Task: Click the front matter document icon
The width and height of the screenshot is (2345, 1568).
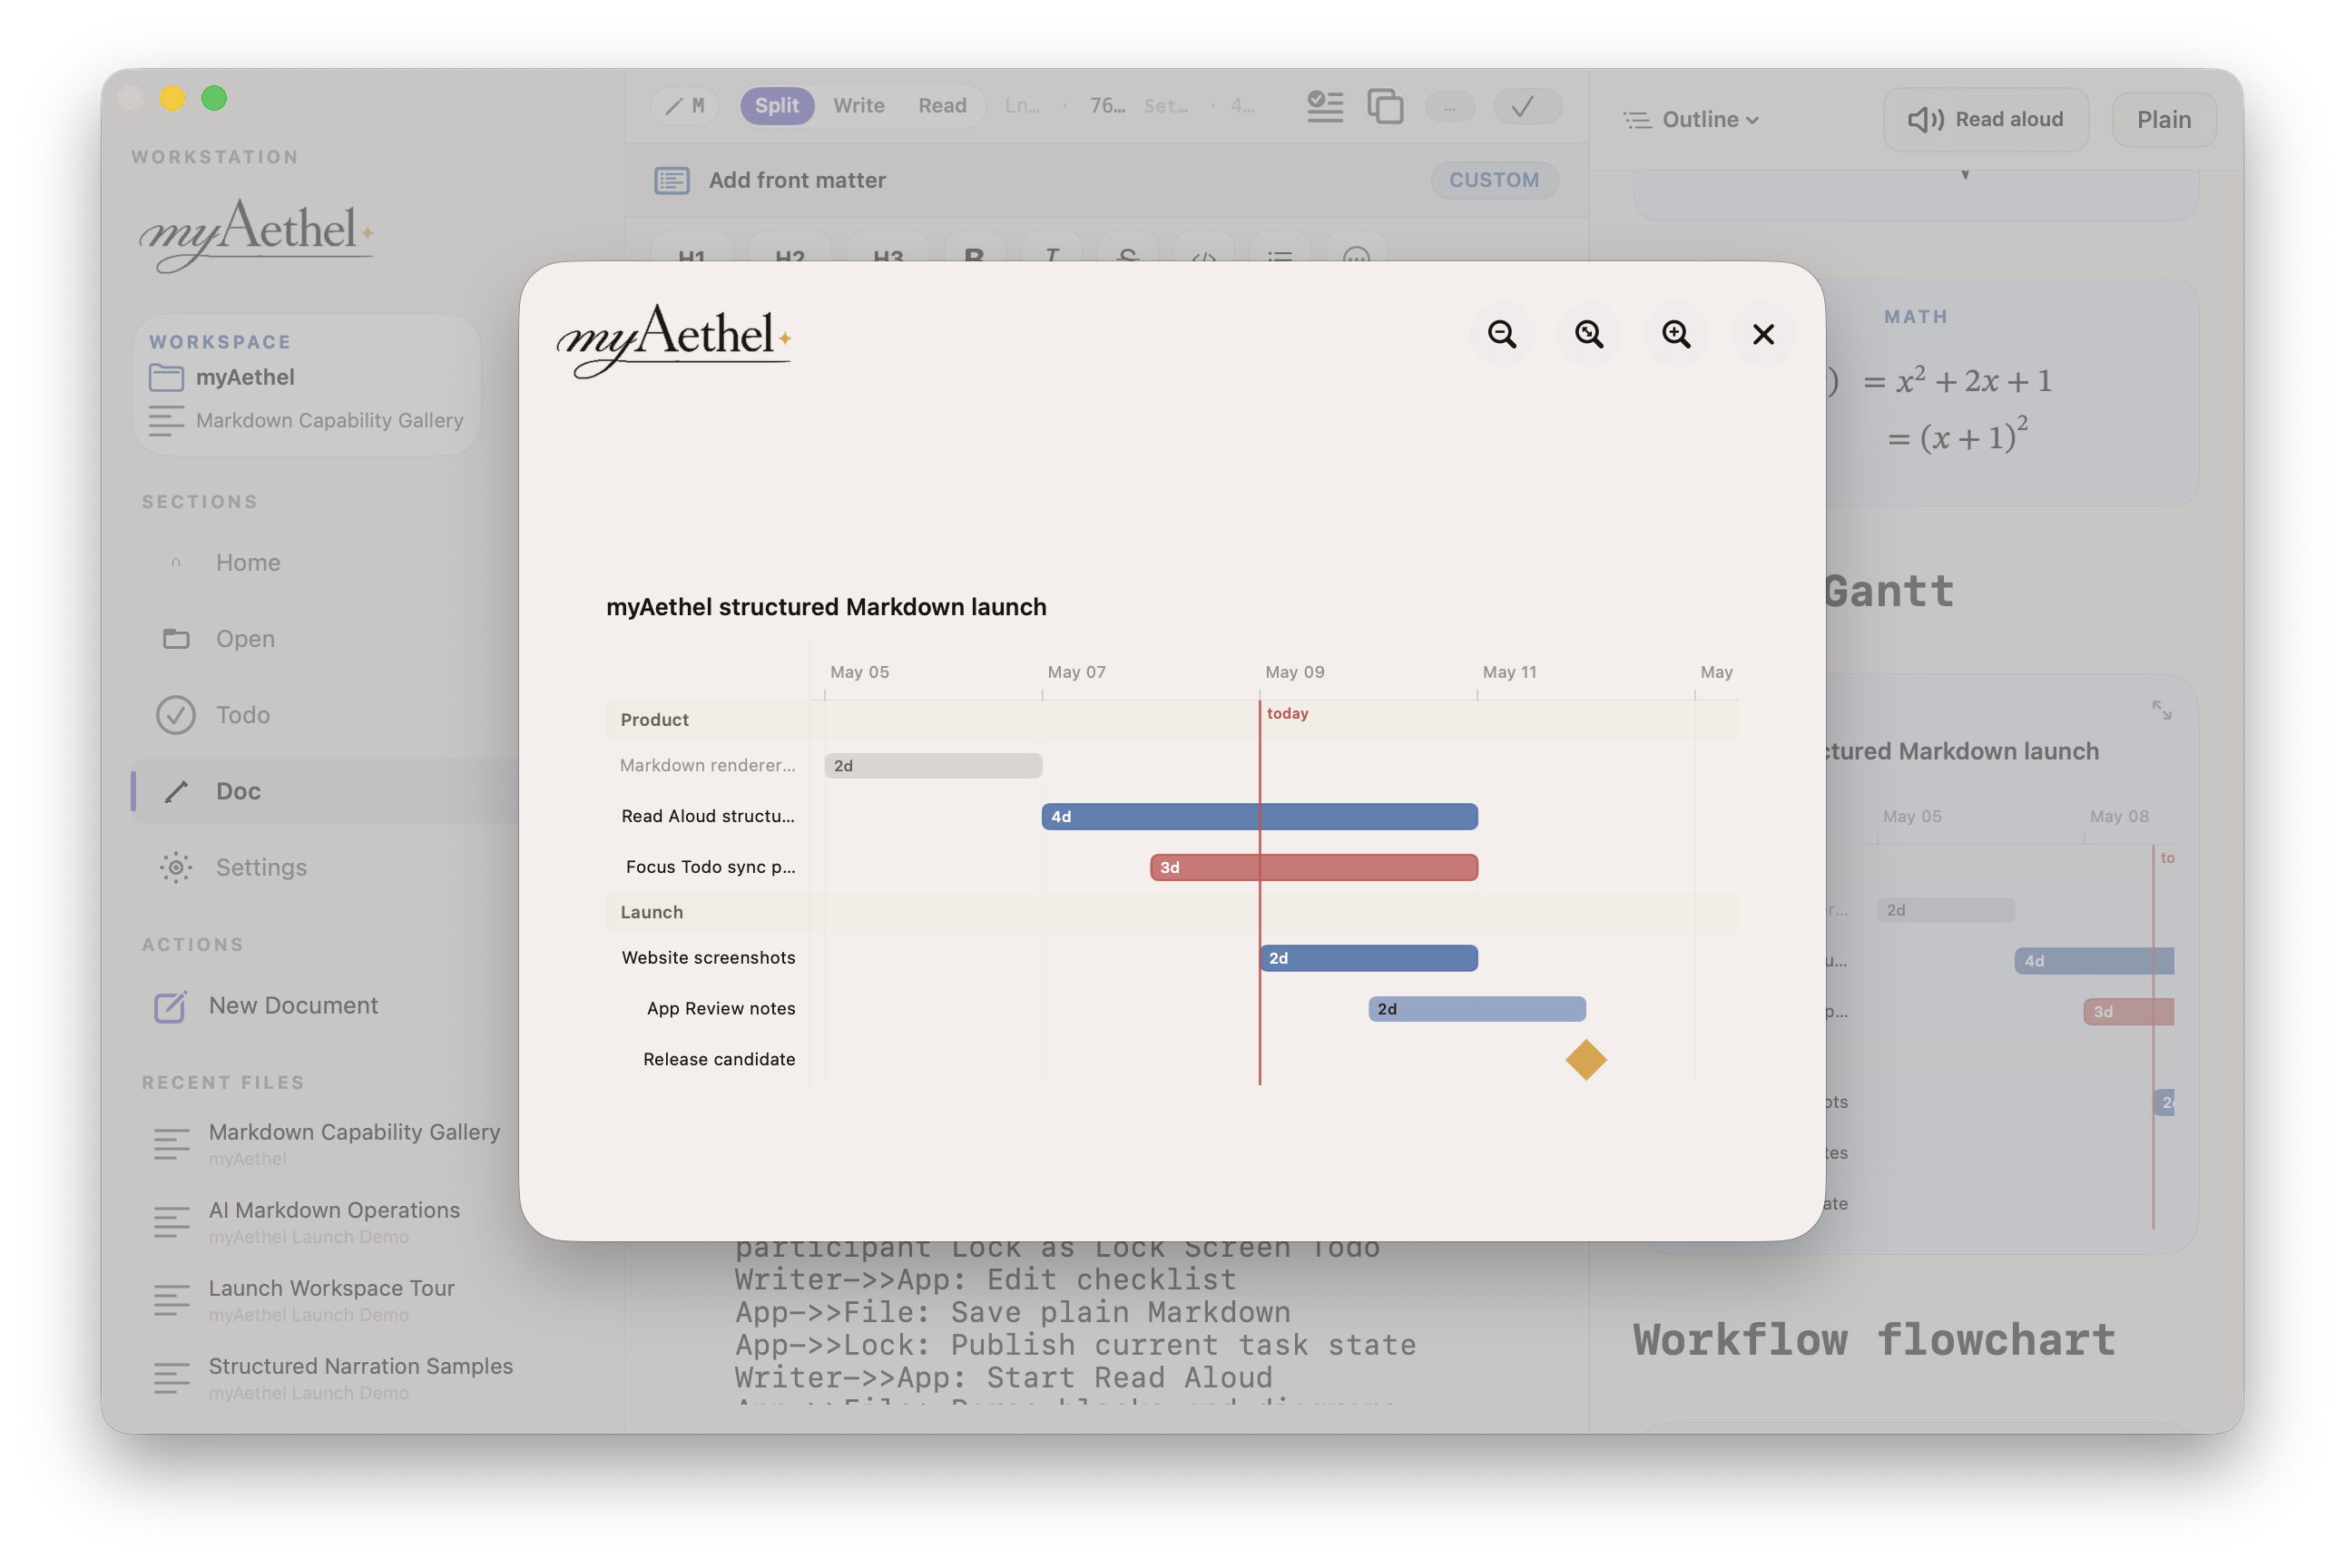Action: (x=671, y=180)
